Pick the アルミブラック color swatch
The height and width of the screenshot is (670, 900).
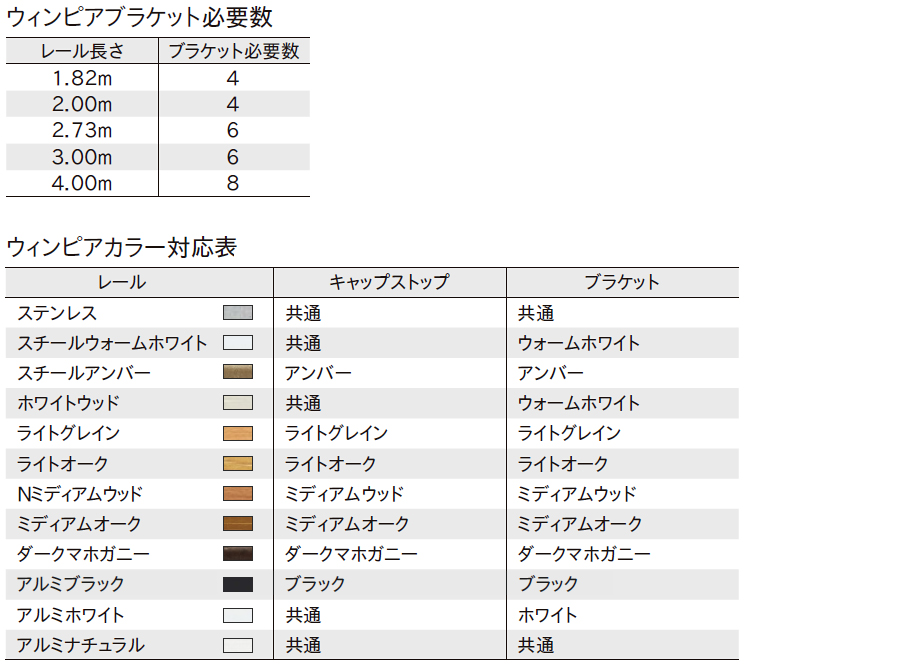238,584
